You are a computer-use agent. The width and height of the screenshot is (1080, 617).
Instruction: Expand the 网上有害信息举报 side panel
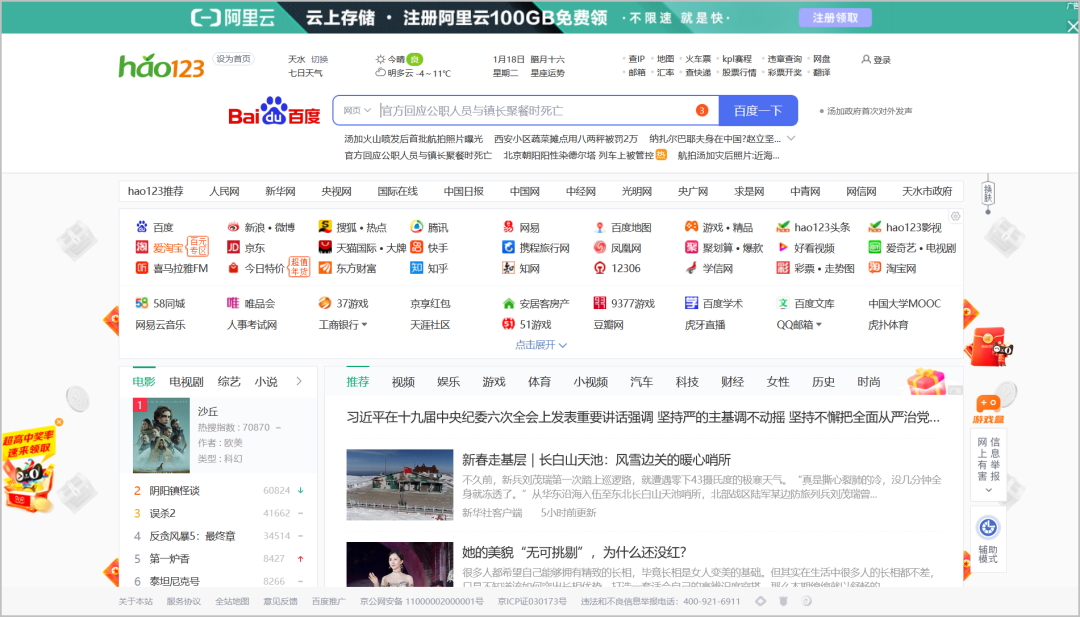988,490
